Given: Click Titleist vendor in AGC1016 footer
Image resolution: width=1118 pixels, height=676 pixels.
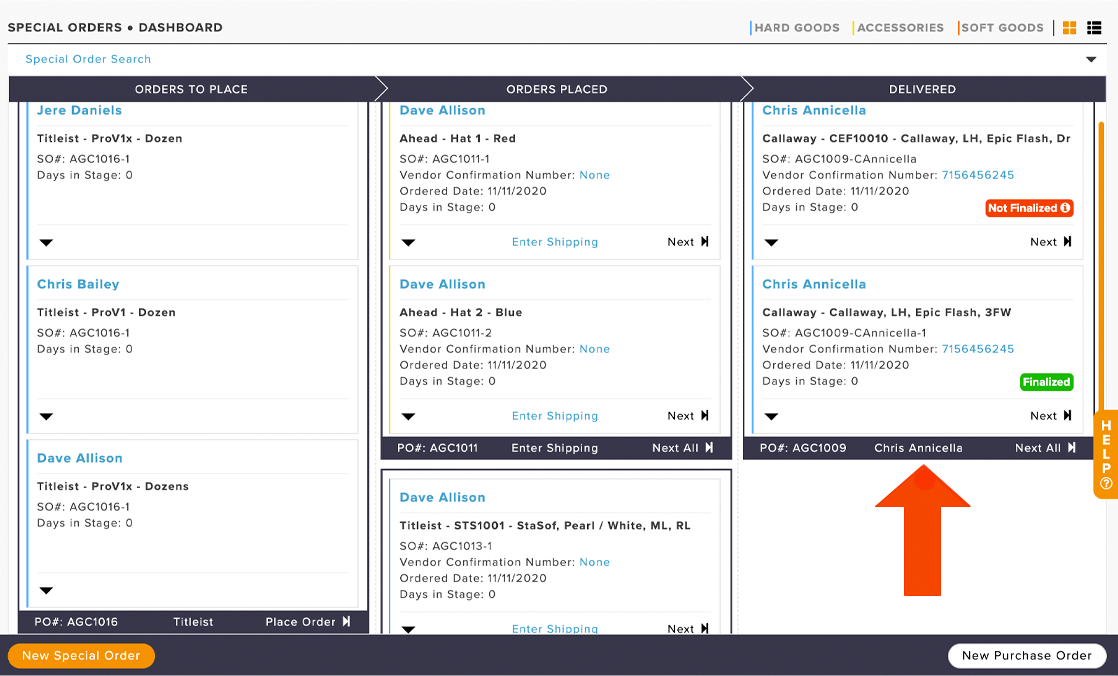Looking at the screenshot, I should tap(193, 623).
